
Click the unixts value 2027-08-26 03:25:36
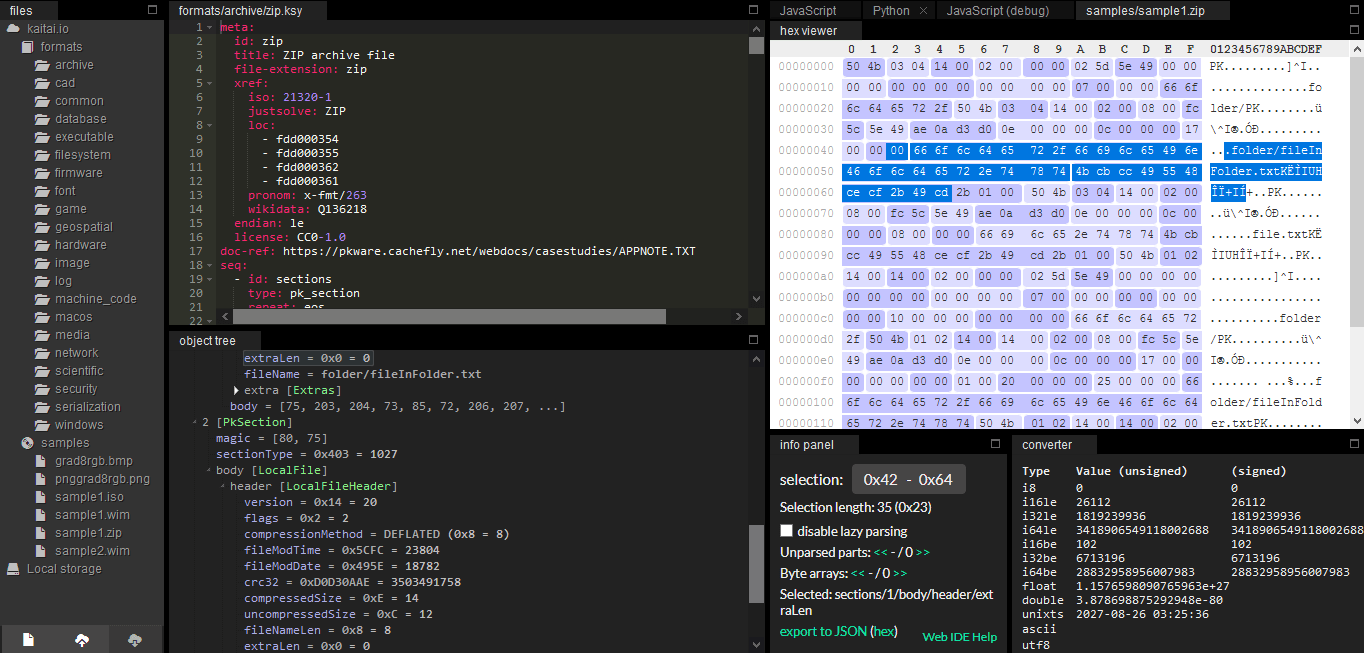pos(1142,614)
